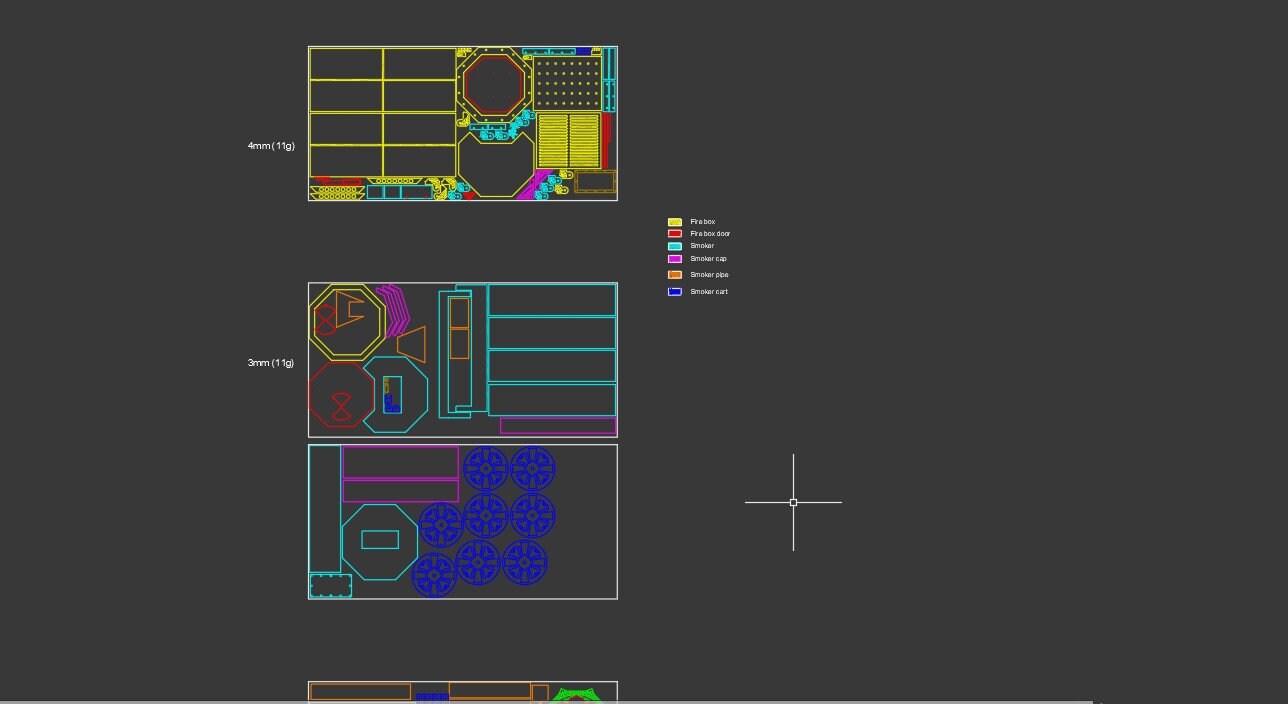Click the blue Smoker cart legend swatch
This screenshot has height=704, width=1288.
tap(675, 292)
